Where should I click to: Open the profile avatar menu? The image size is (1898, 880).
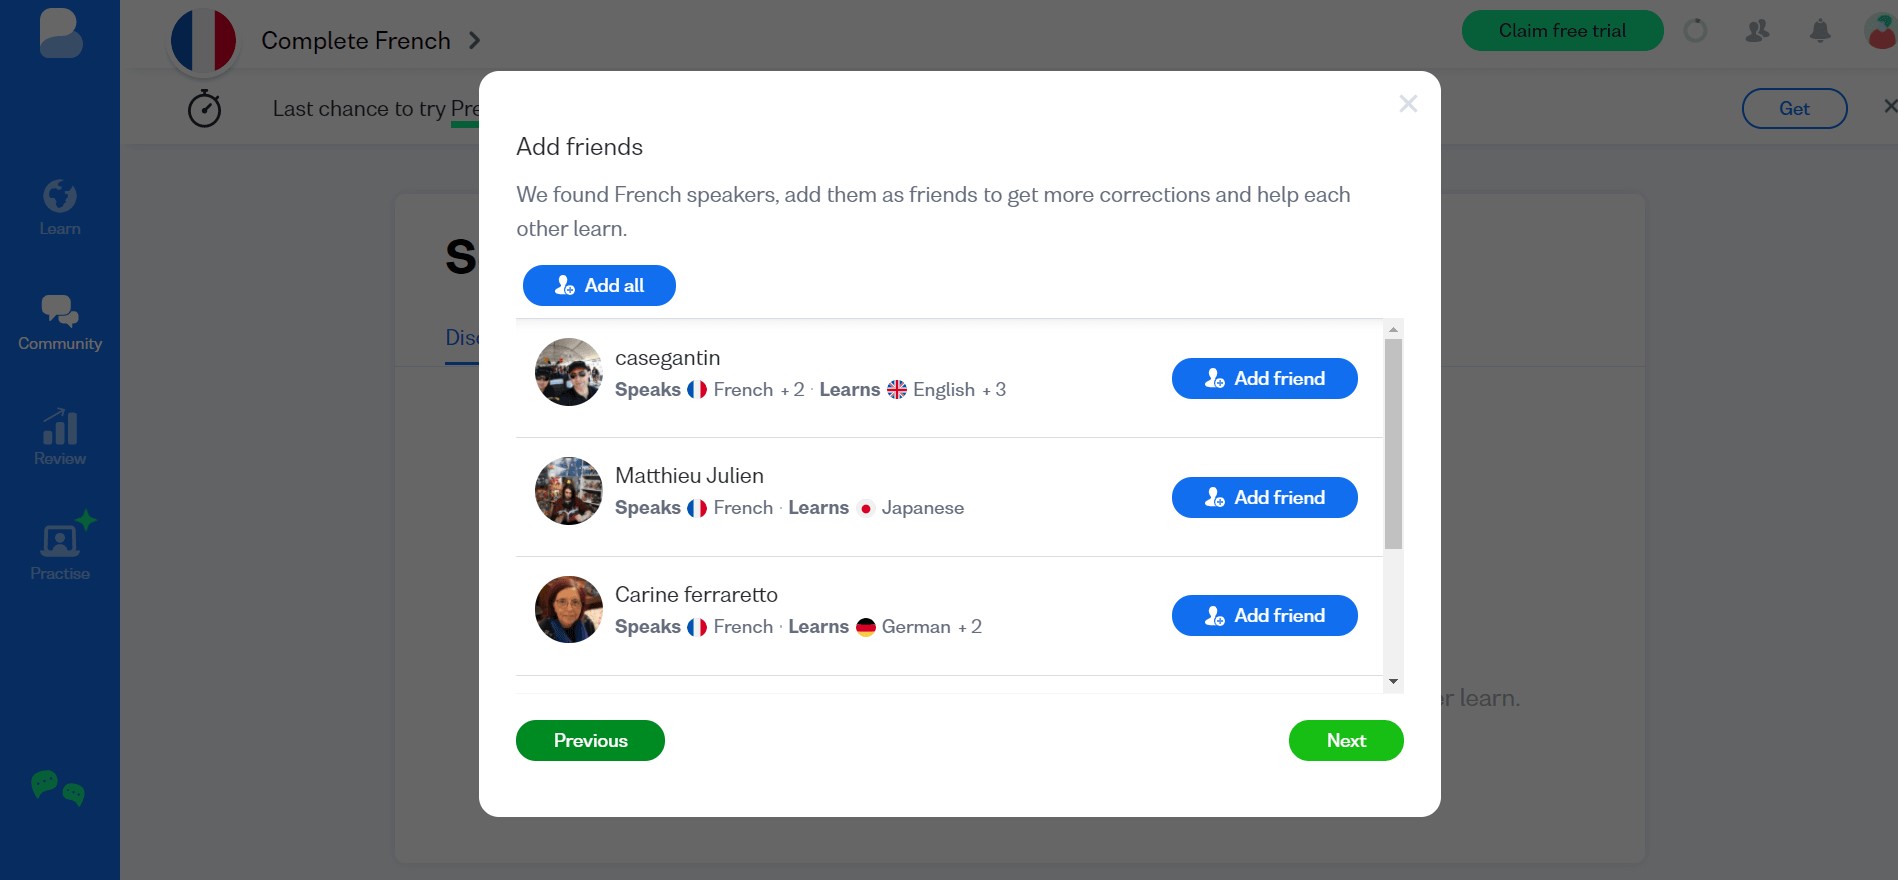pos(1874,29)
